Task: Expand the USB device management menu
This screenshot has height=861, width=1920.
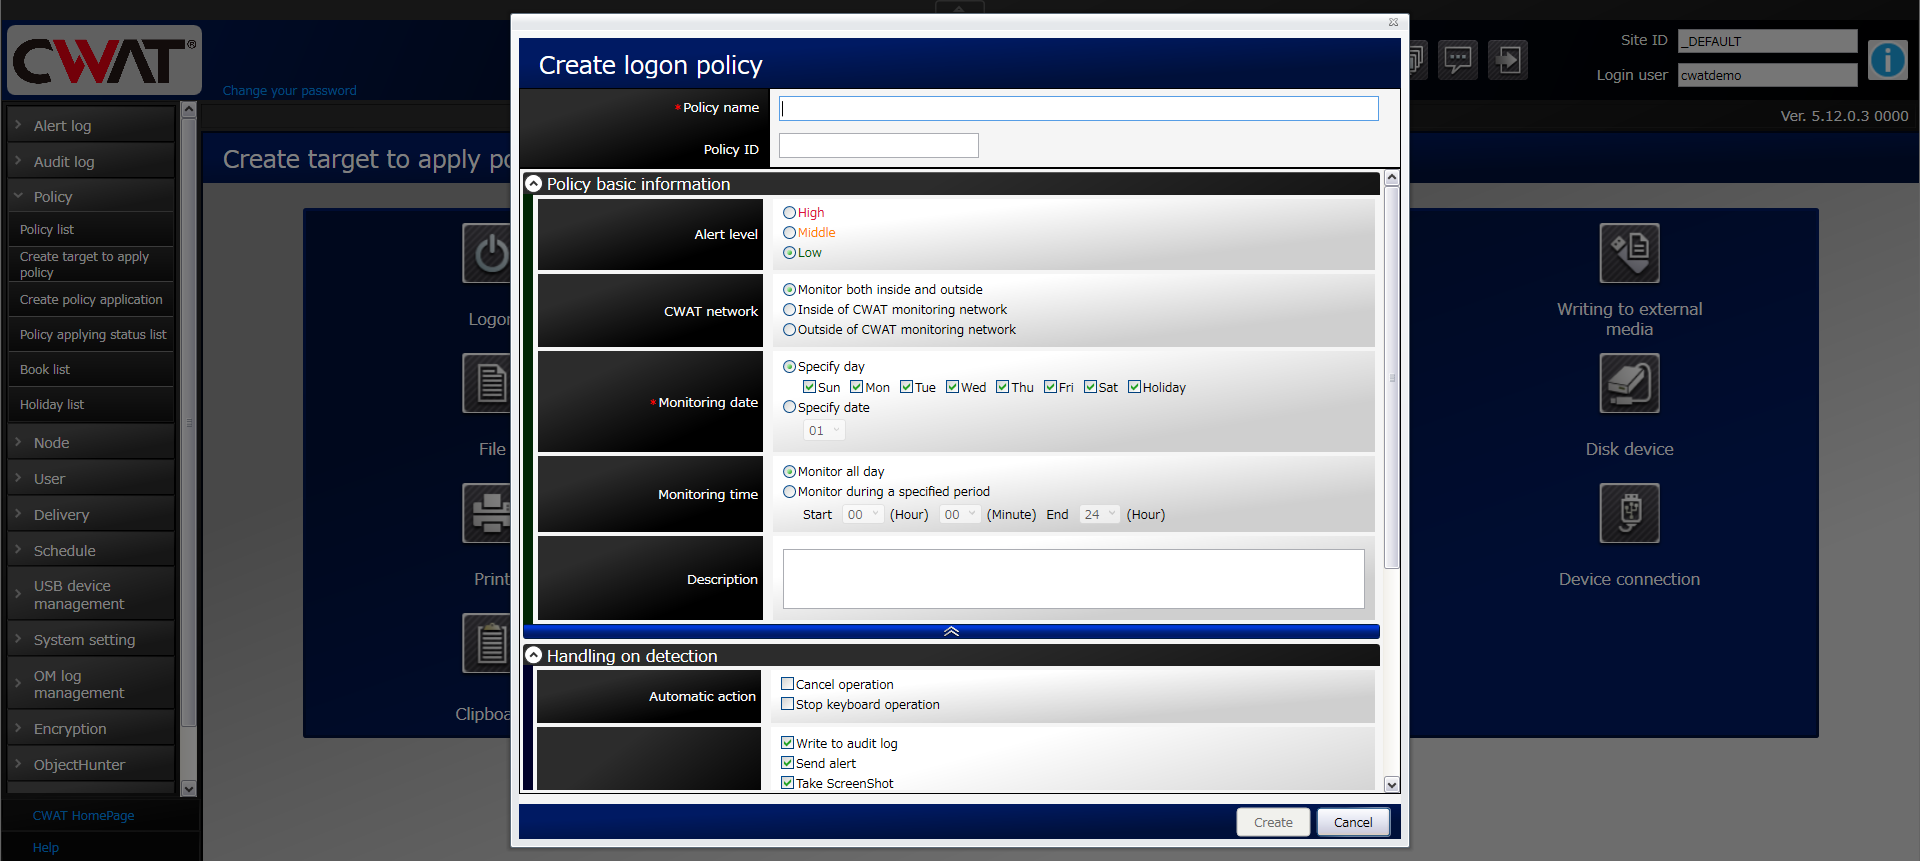Action: coord(91,595)
